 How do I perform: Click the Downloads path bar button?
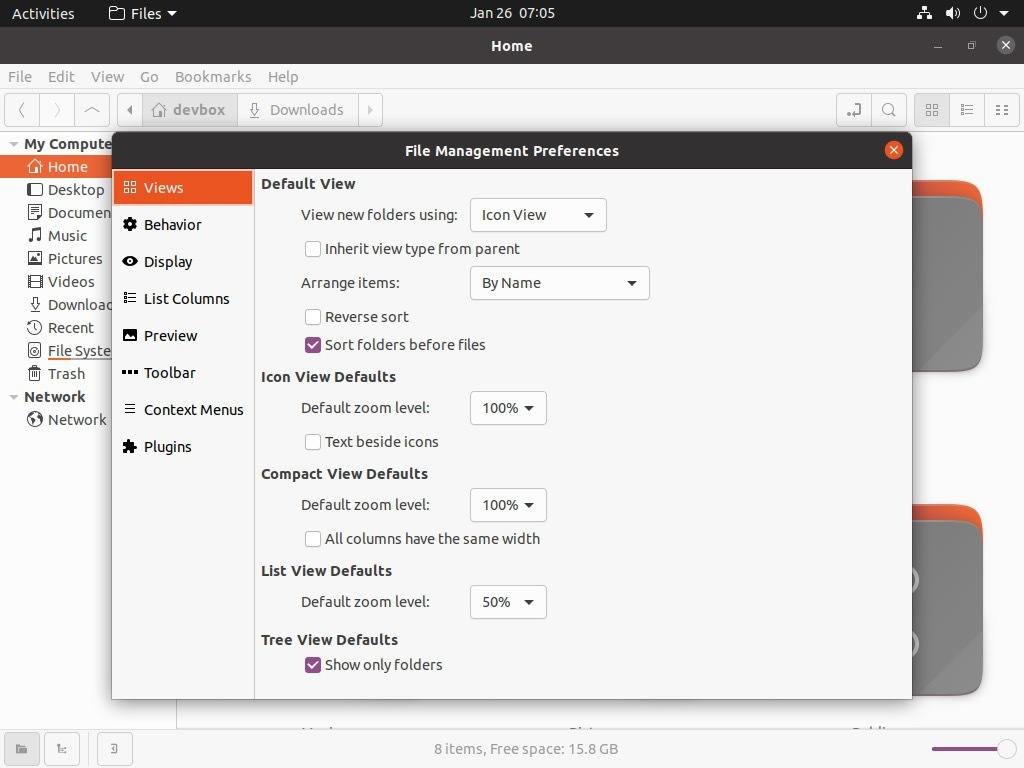tap(296, 110)
